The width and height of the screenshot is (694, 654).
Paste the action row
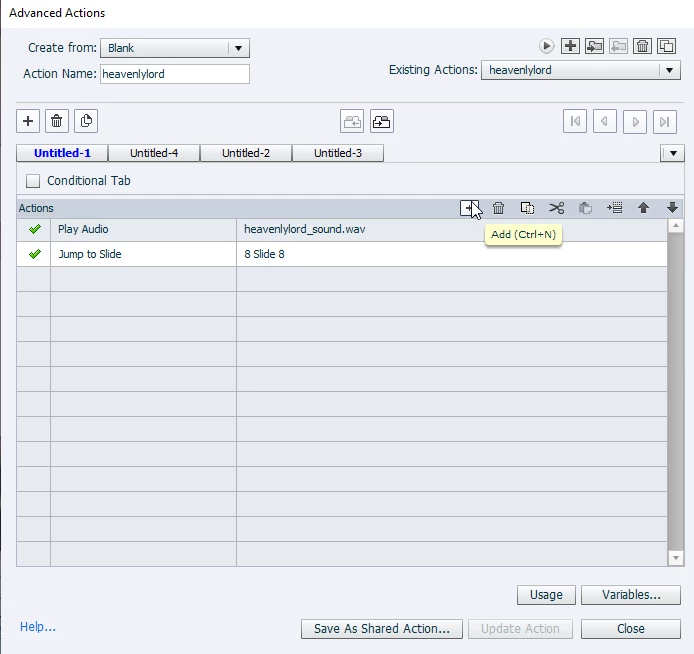[x=585, y=208]
